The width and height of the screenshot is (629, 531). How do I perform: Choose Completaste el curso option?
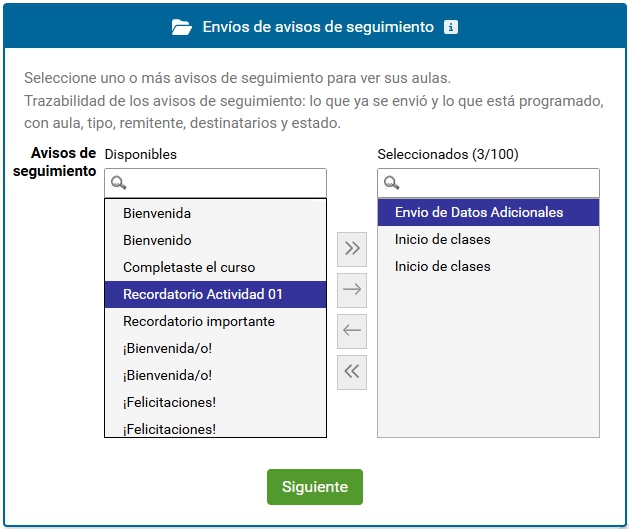(x=215, y=267)
